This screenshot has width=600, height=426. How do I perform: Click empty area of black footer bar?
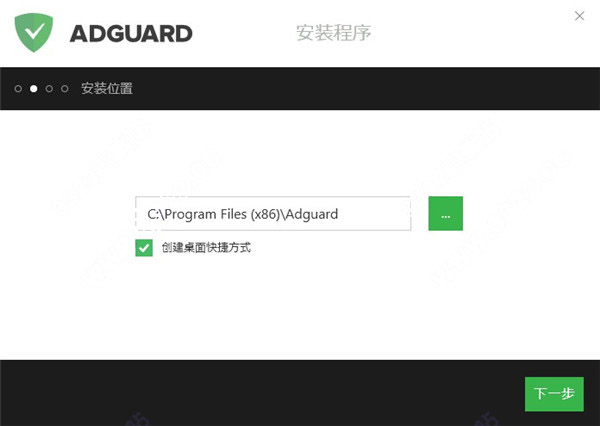(260, 393)
